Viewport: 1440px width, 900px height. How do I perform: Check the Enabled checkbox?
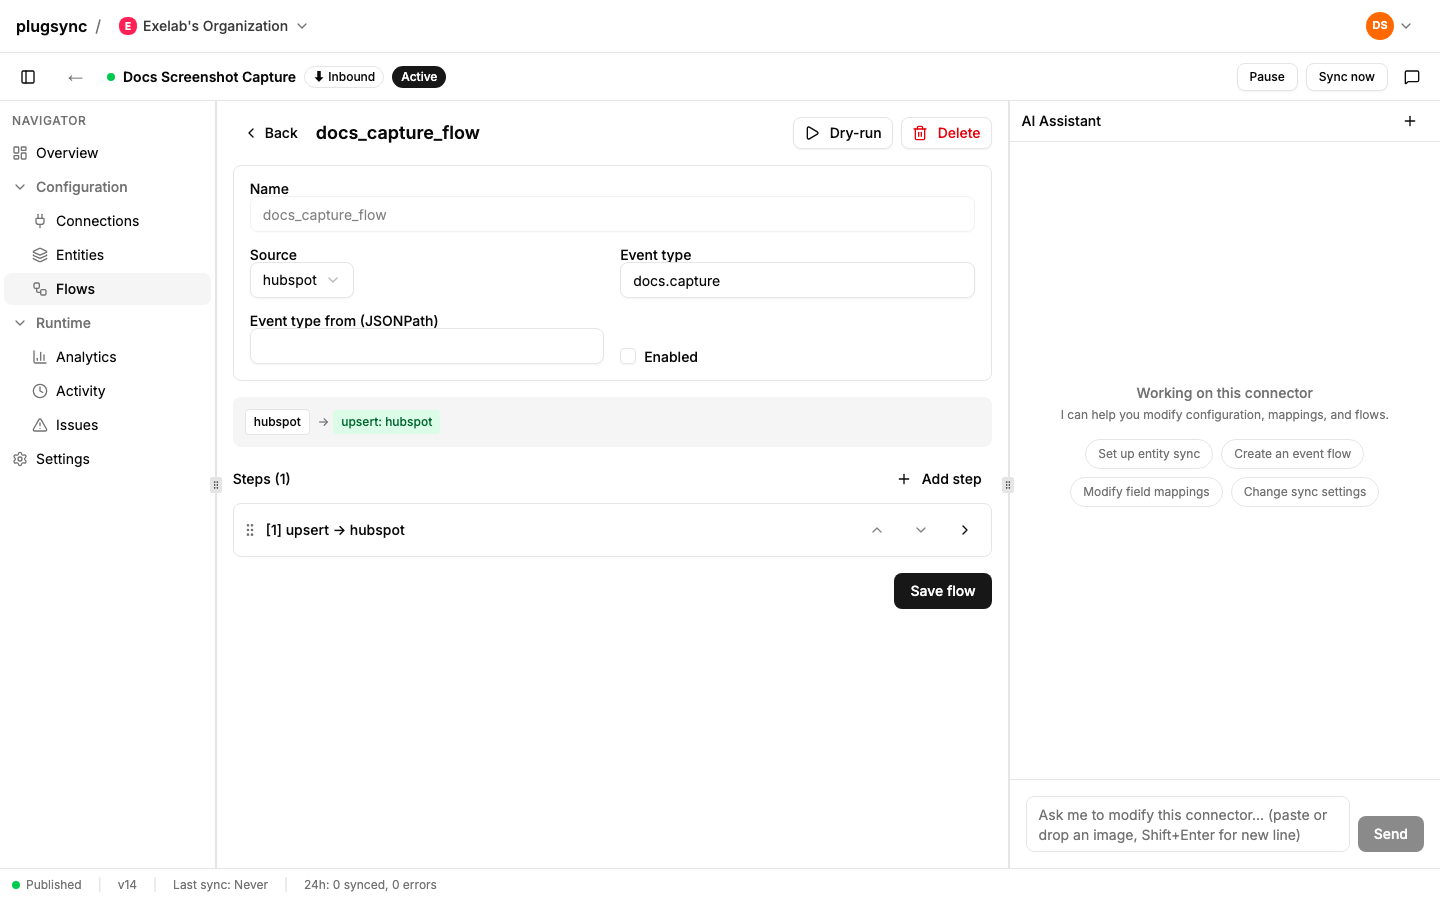pos(628,357)
